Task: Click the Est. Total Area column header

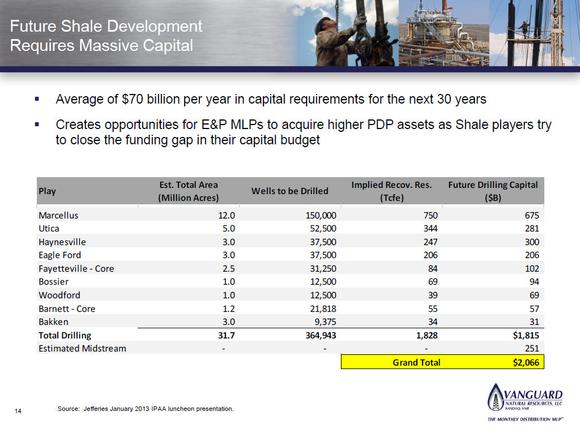Action: tap(188, 191)
